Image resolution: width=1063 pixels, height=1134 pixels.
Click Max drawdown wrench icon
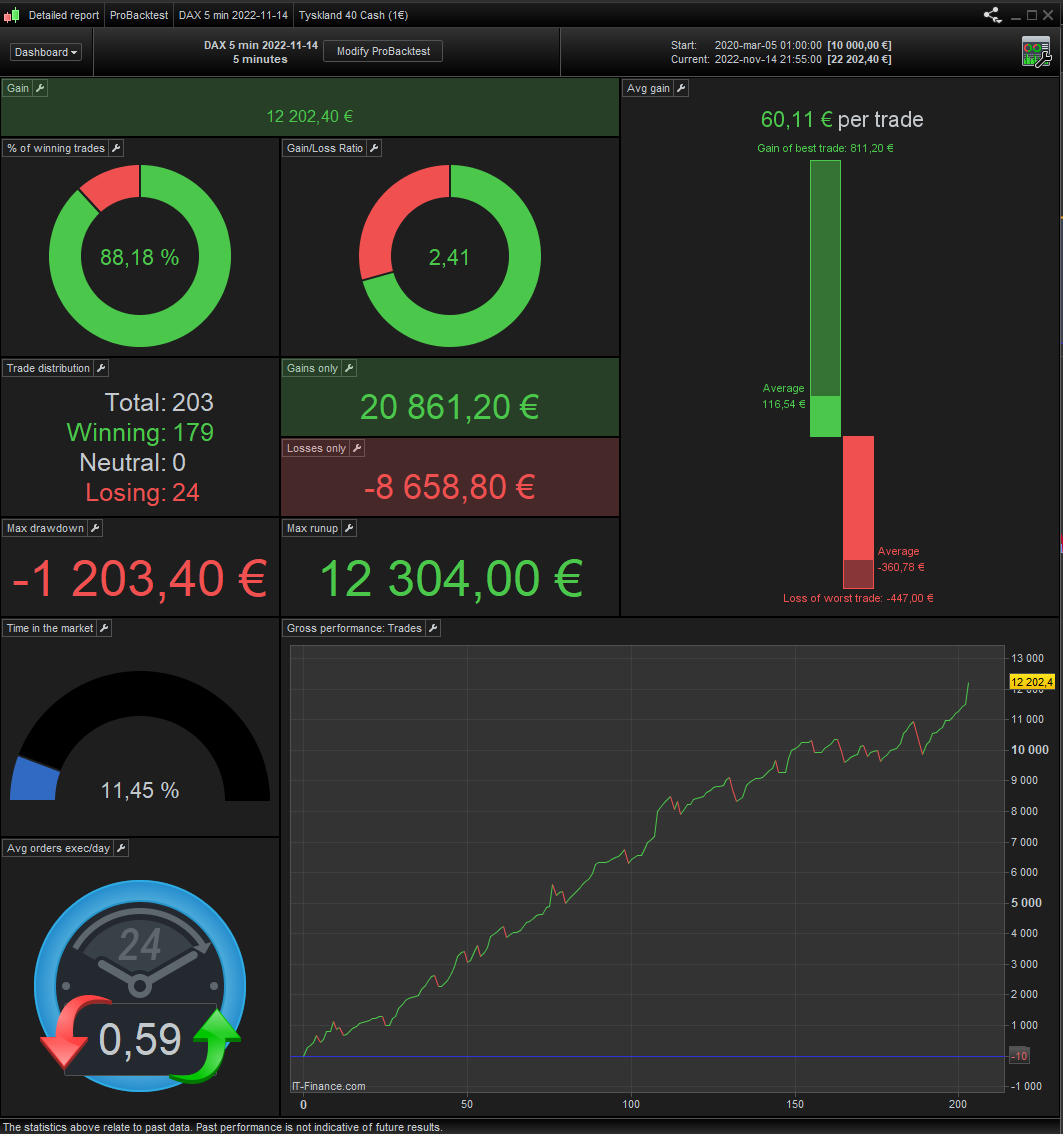[x=95, y=528]
